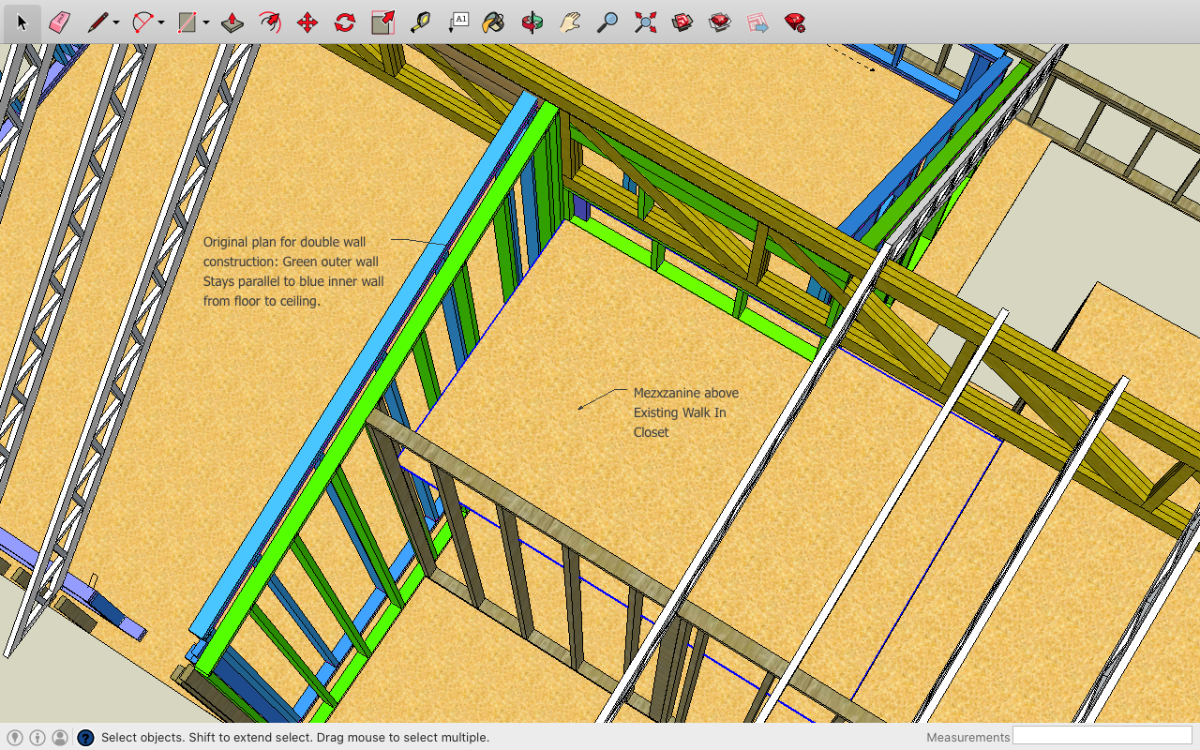Screen dimensions: 1200x750
Task: Click the user account status icon
Action: tap(60, 738)
